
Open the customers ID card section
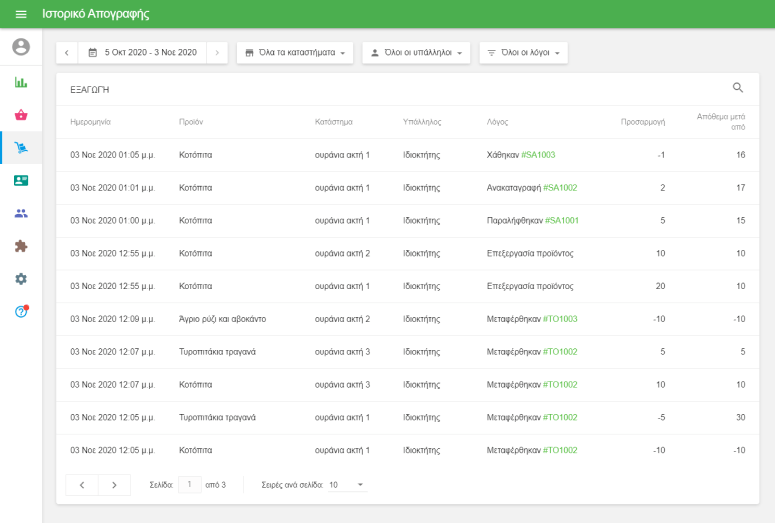[x=21, y=181]
